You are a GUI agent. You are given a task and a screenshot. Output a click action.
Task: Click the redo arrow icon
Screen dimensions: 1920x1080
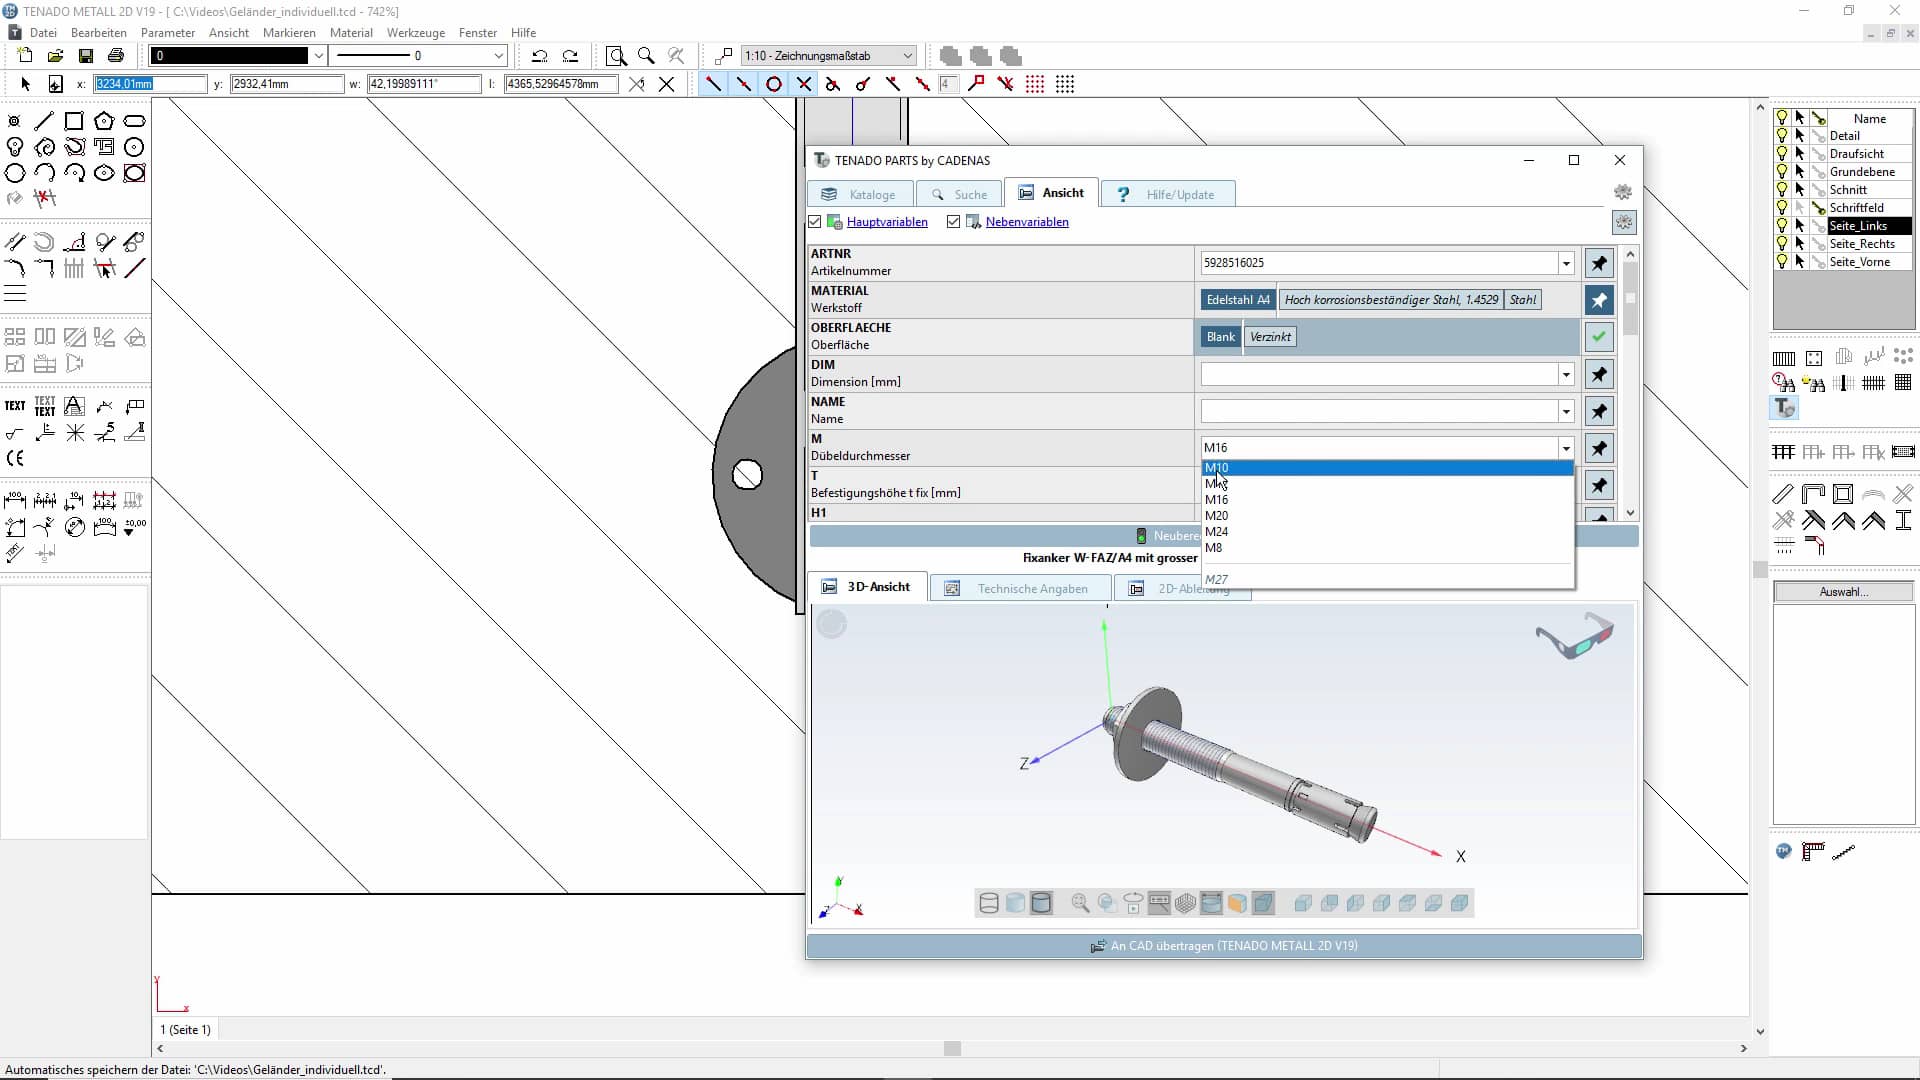point(570,56)
